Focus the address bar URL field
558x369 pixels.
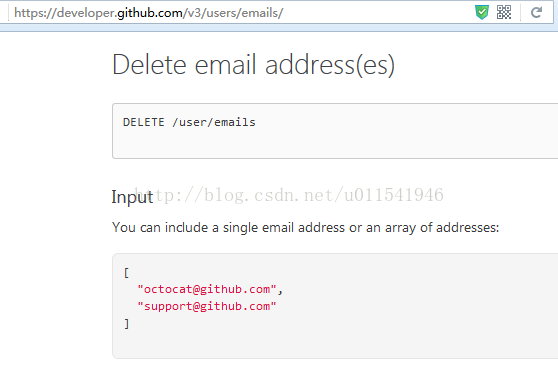[242, 13]
